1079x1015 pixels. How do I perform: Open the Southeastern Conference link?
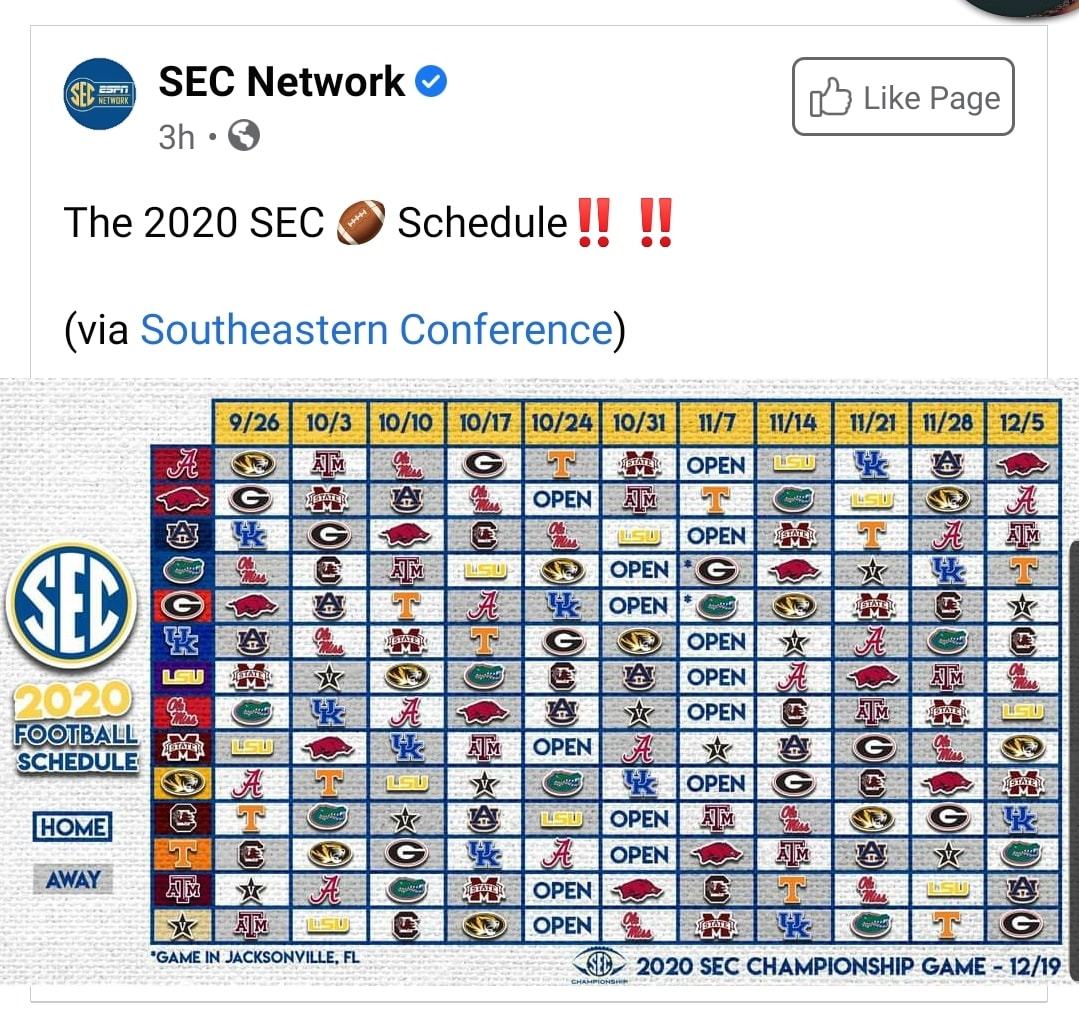point(376,329)
